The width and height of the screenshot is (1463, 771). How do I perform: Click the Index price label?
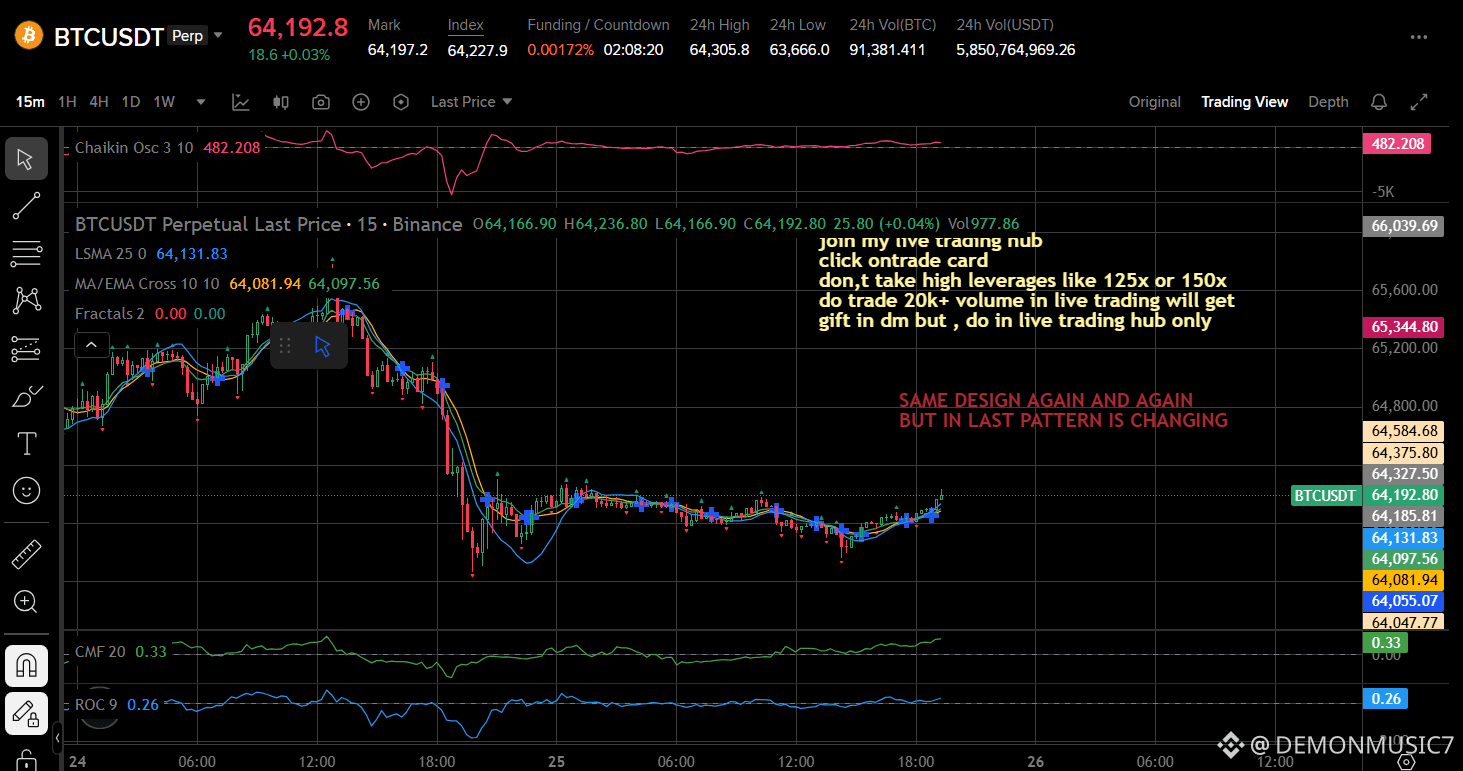pos(465,25)
